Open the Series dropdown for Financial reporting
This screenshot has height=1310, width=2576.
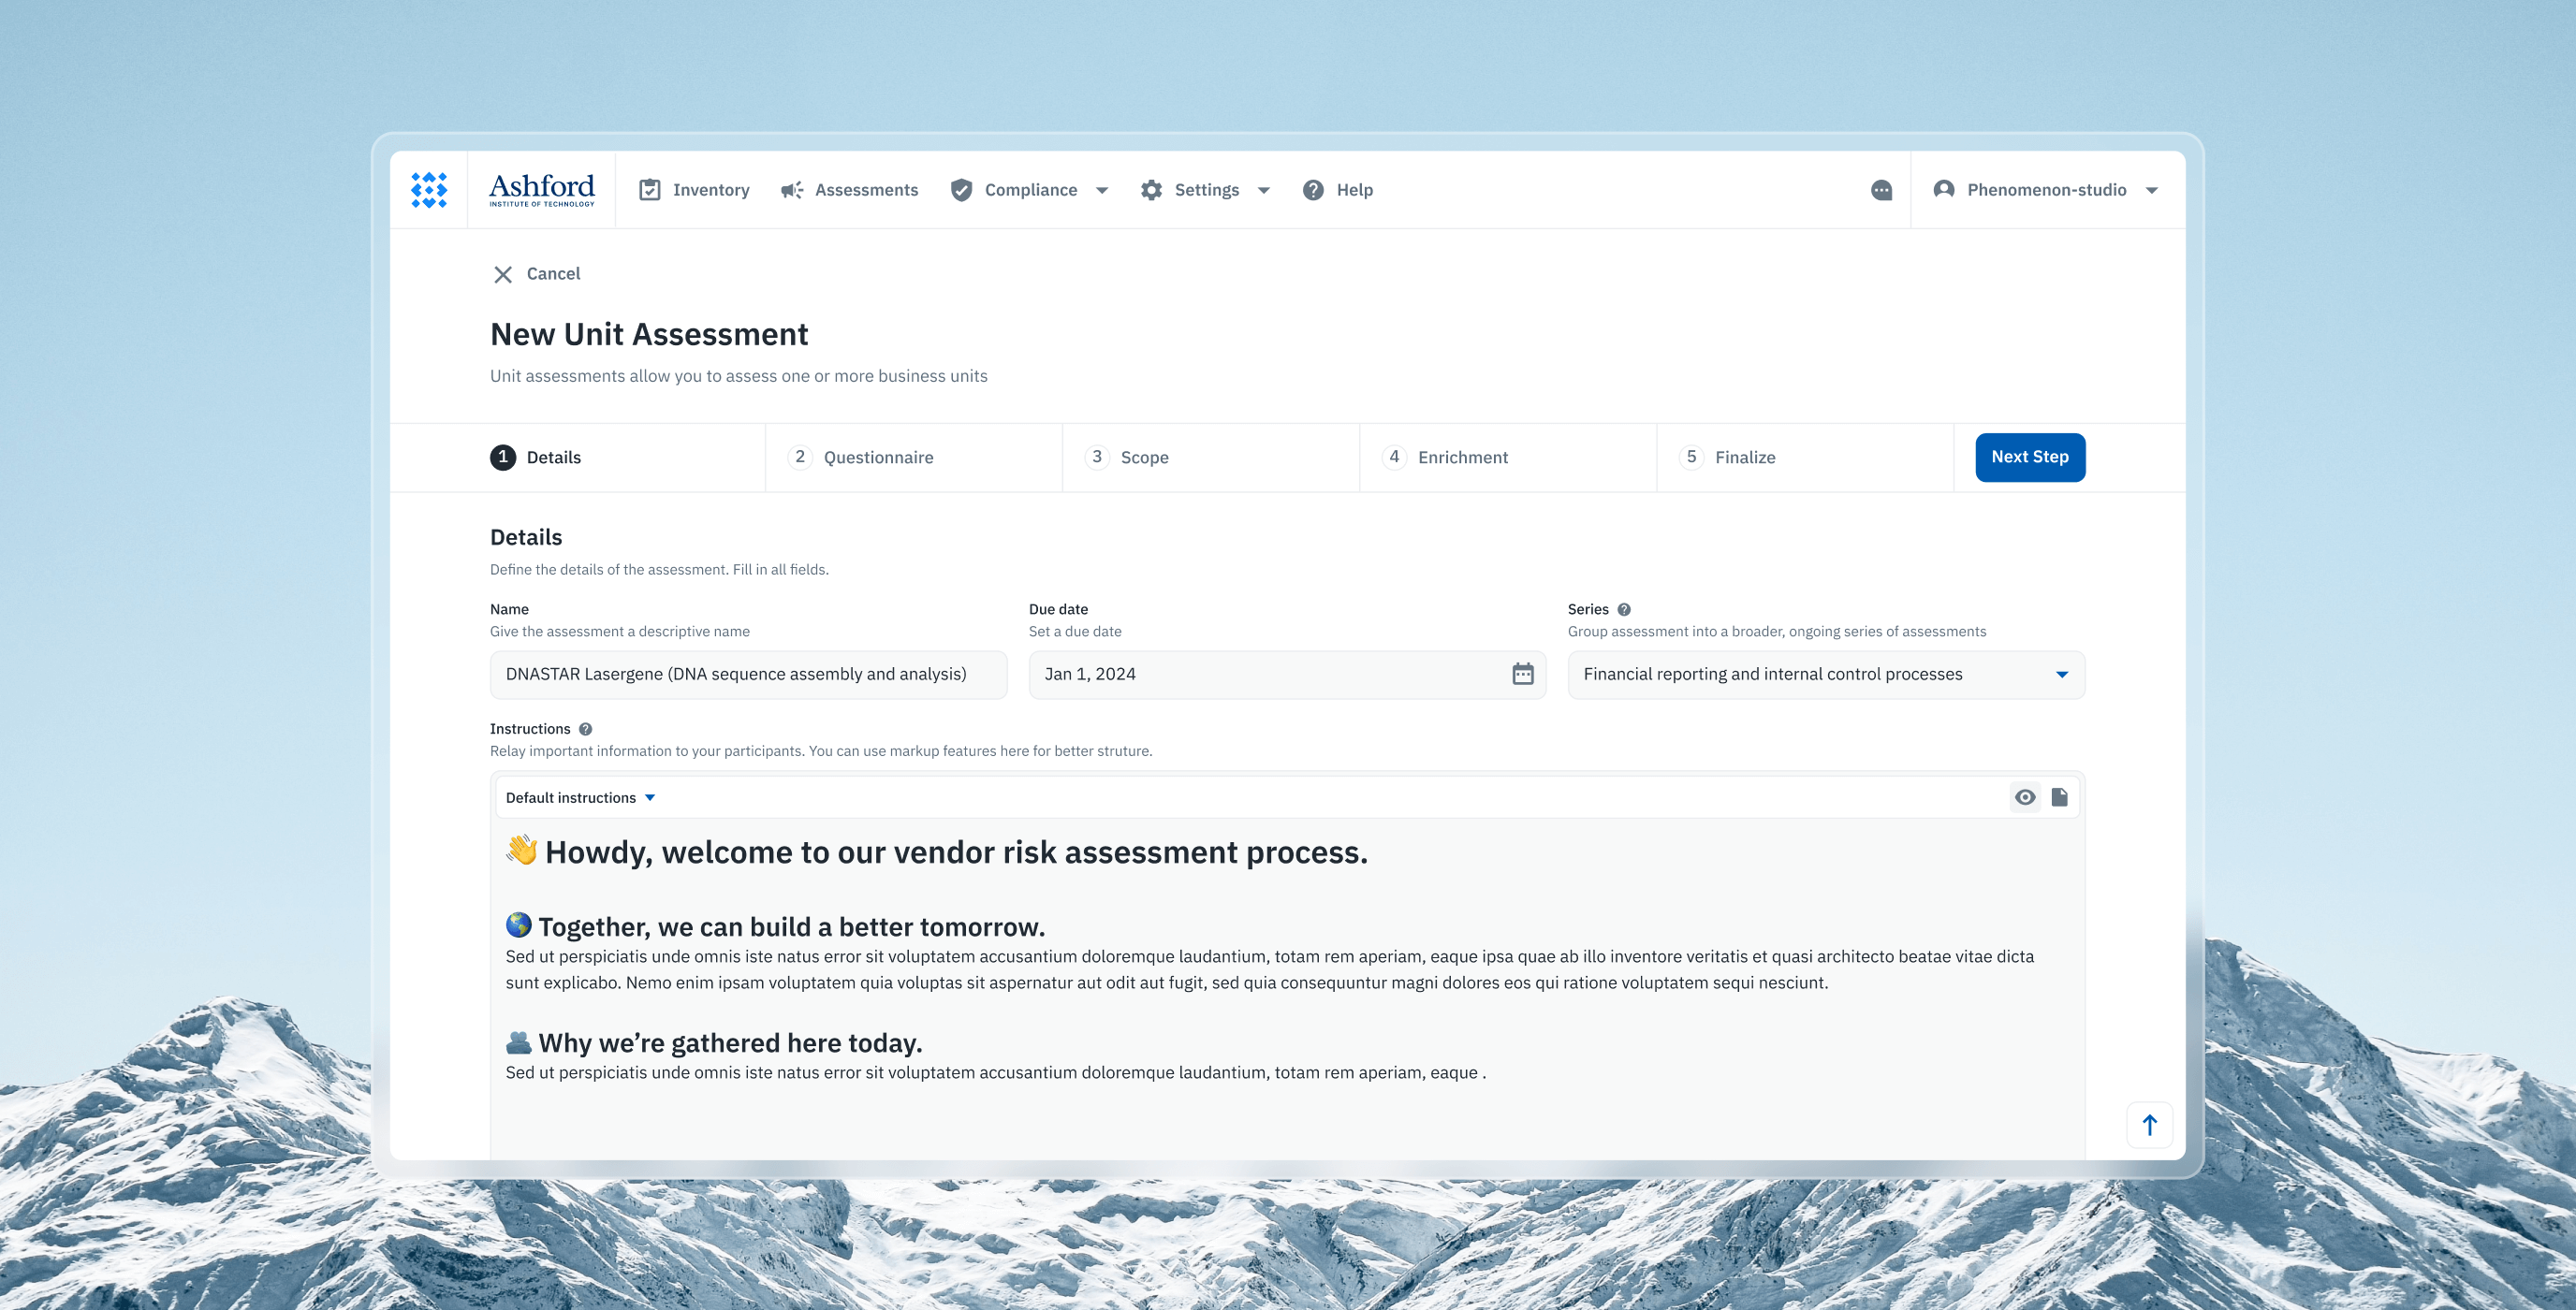pos(2060,674)
